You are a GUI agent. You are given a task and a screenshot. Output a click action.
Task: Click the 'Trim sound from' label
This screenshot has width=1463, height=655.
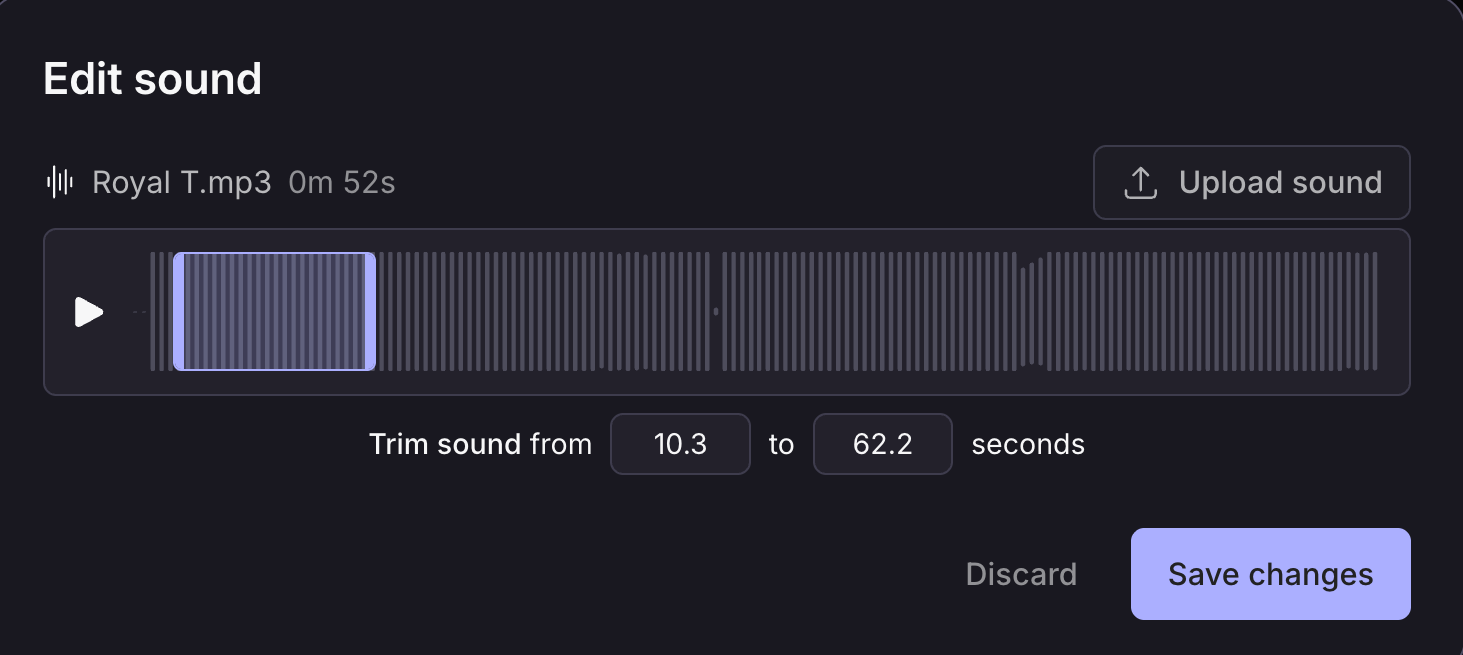click(481, 444)
